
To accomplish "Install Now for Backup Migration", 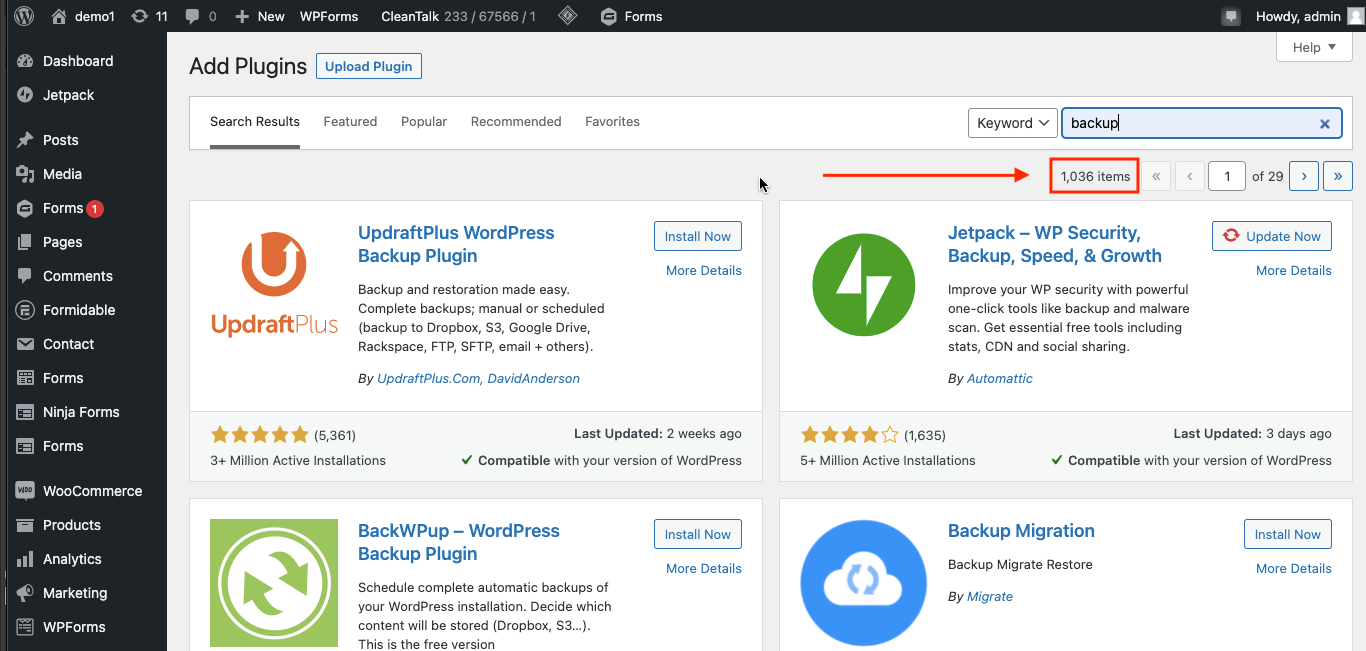I will [x=1288, y=535].
